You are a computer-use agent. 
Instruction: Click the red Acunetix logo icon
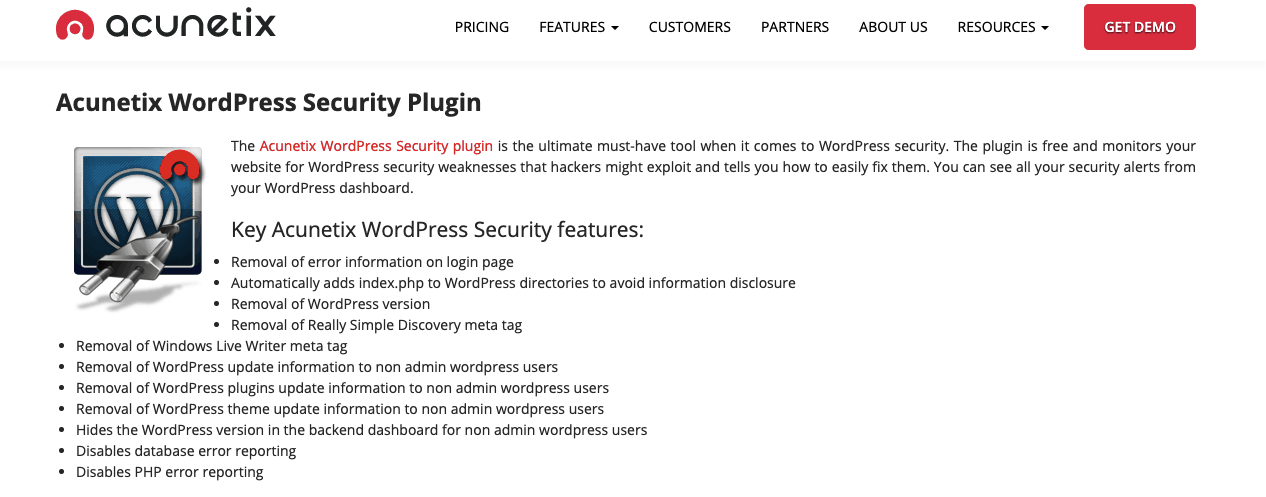point(75,26)
